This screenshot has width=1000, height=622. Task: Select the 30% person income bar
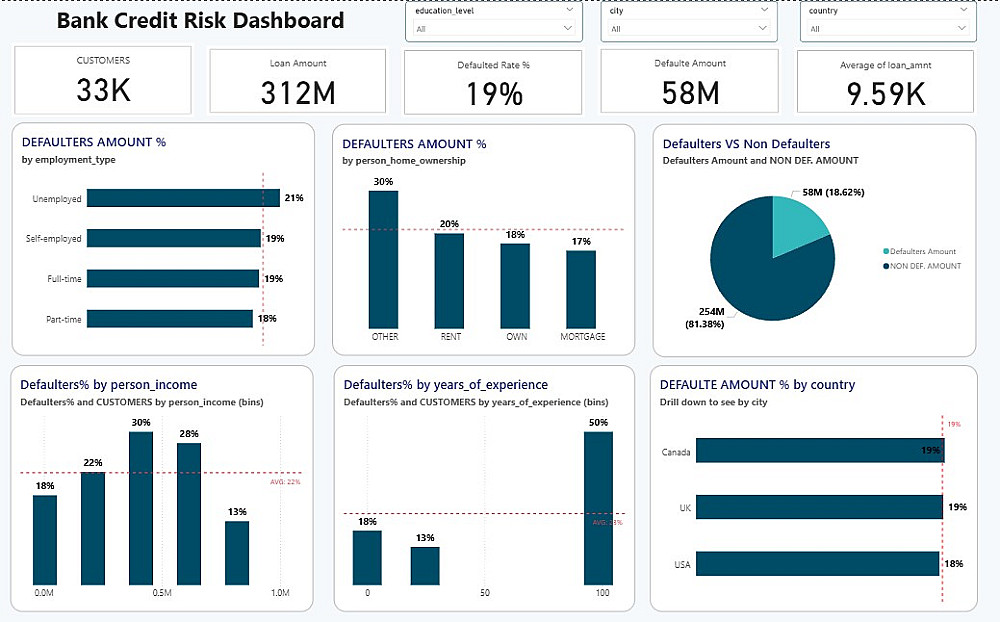pyautogui.click(x=141, y=508)
